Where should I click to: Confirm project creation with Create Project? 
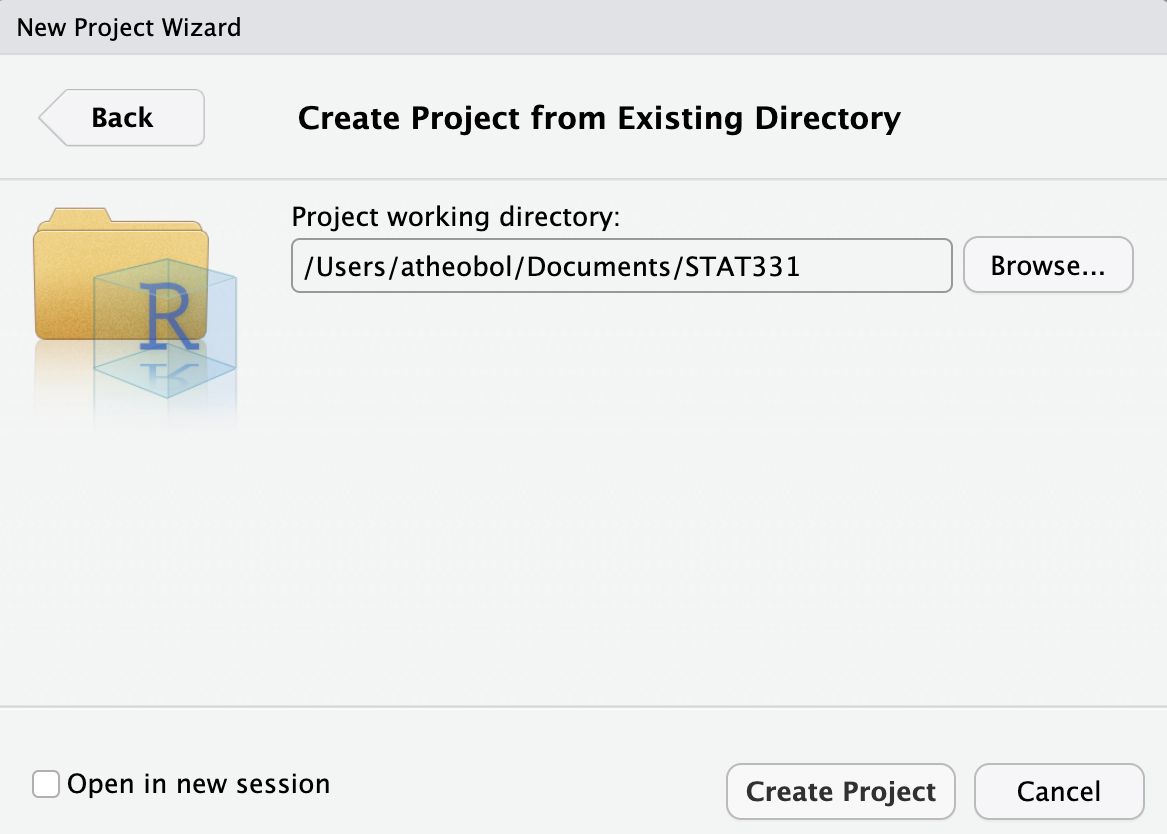point(840,791)
